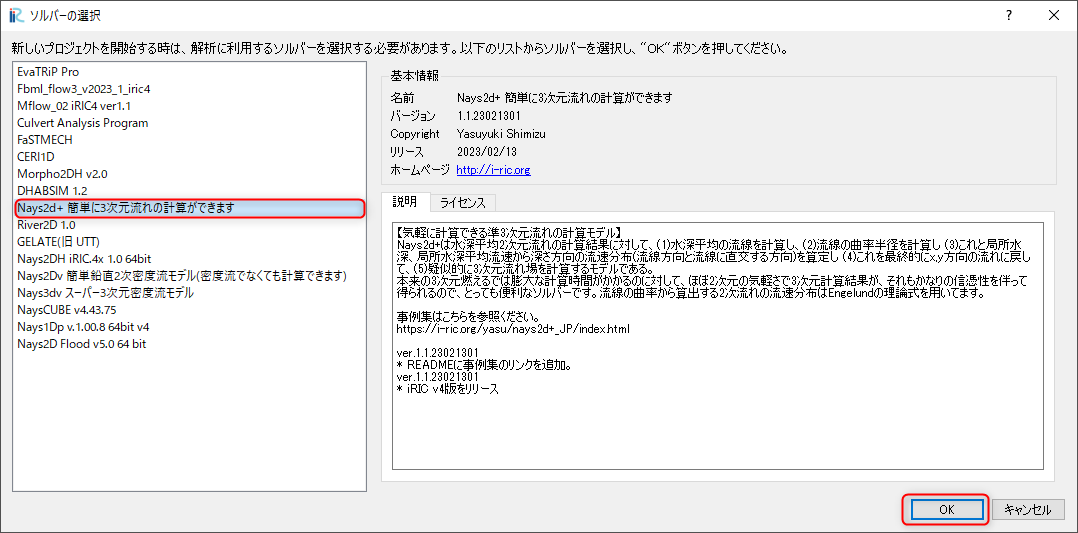
Task: Click the iRIC logo in title bar
Action: 17,15
